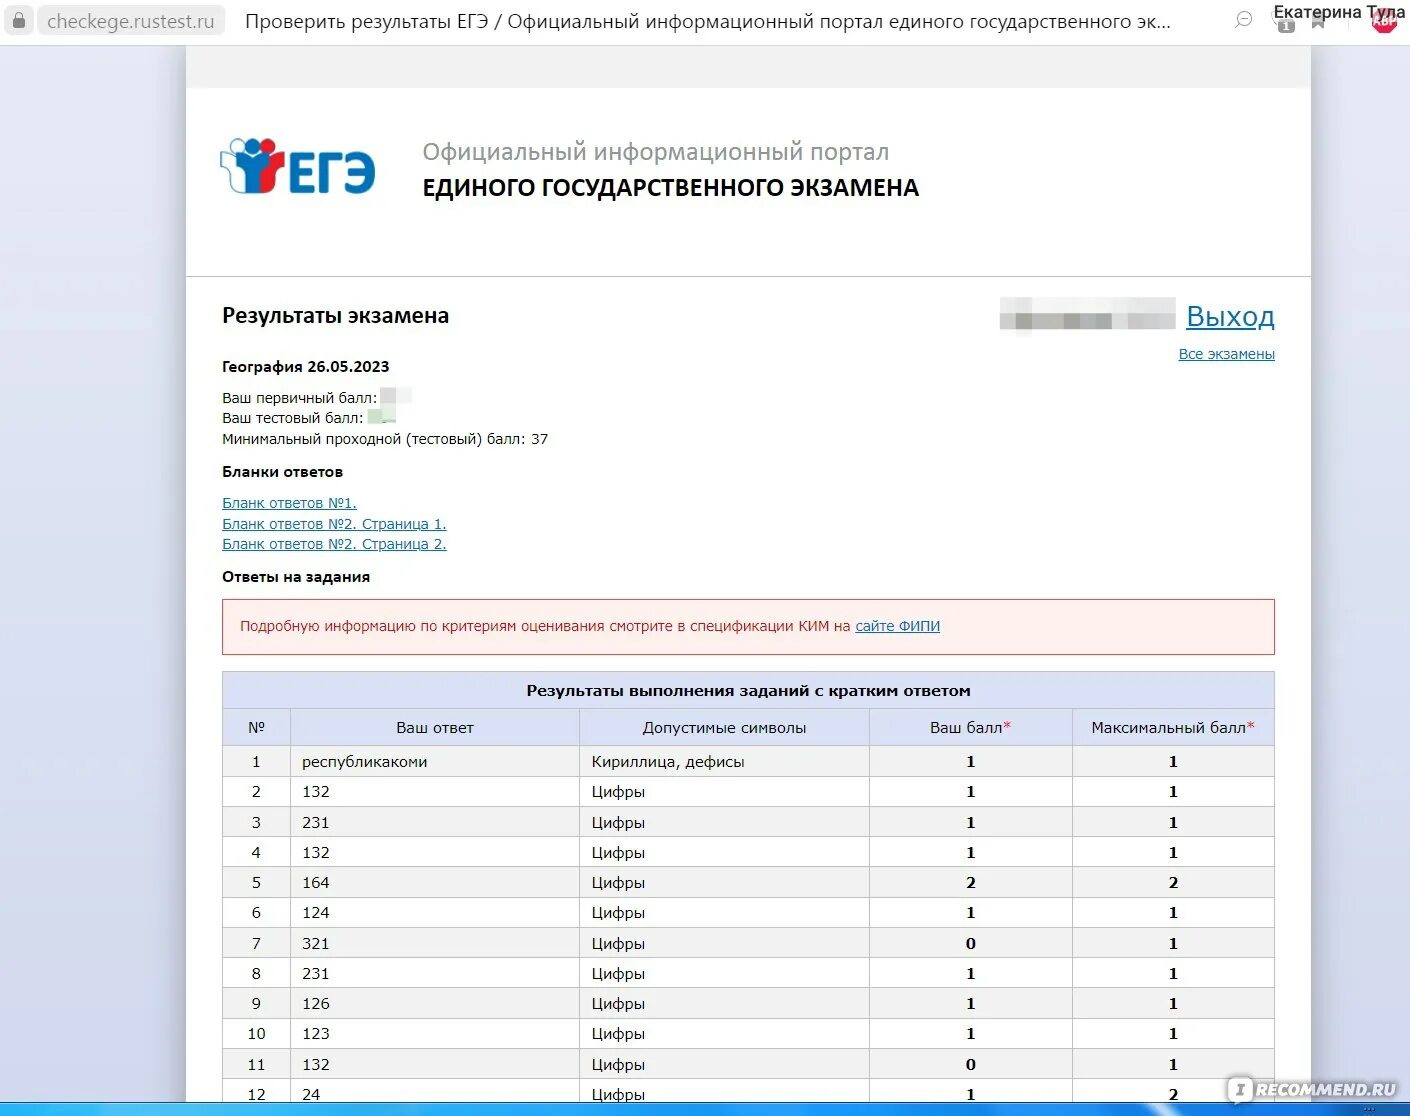
Task: Open Бланк ответов №1 link
Action: click(x=289, y=503)
